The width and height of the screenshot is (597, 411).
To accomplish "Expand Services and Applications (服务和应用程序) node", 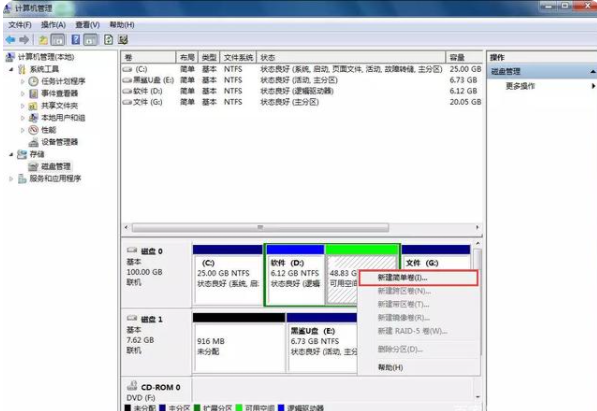I will tap(11, 178).
